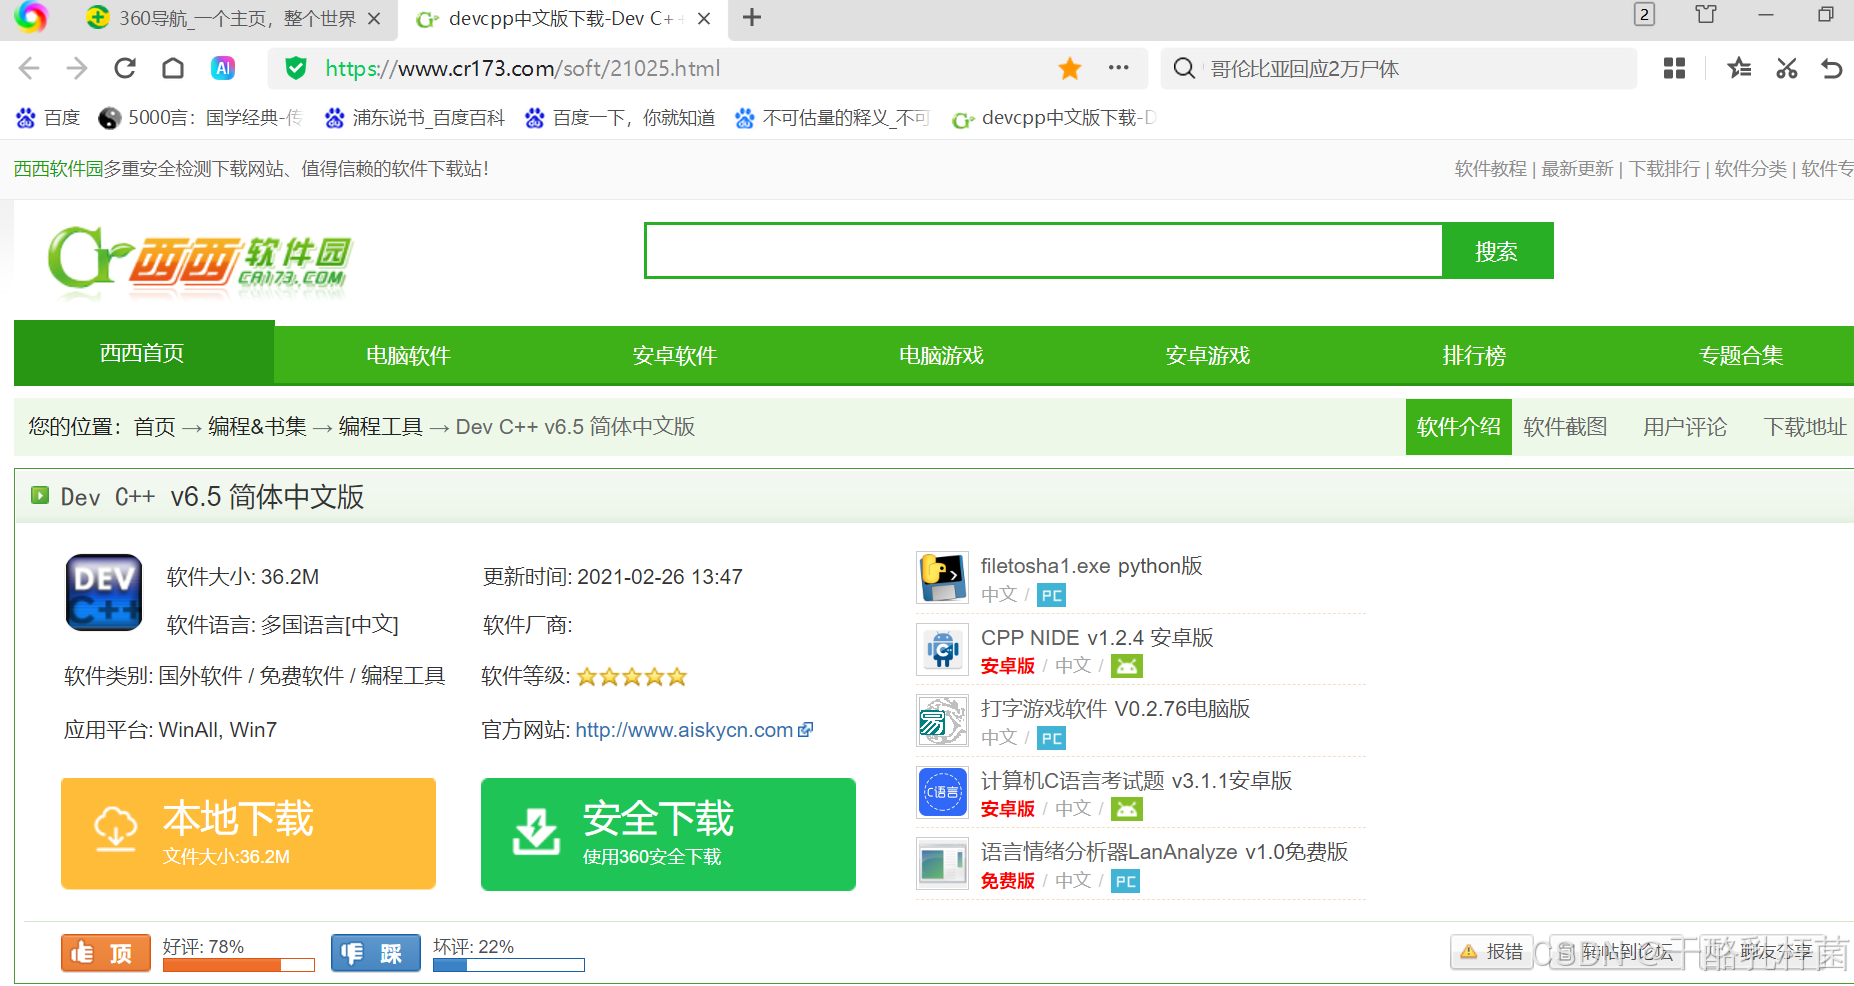Open the 电脑游戏 navigation item
The width and height of the screenshot is (1854, 986).
tap(941, 356)
